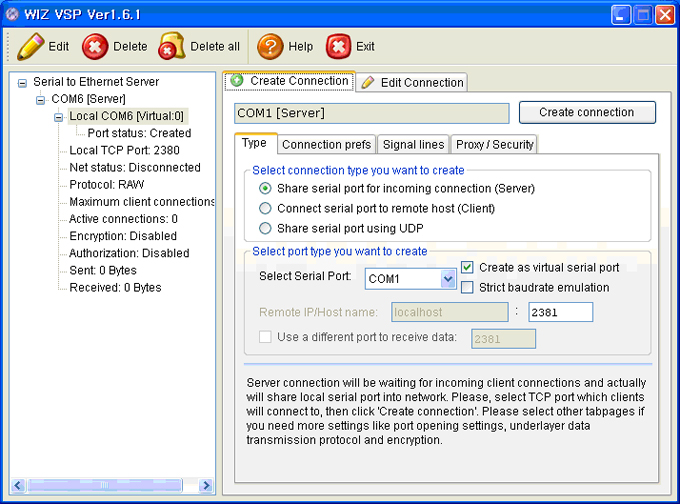The width and height of the screenshot is (680, 504).
Task: Click the tree panel scroll-left arrow
Action: (x=18, y=485)
